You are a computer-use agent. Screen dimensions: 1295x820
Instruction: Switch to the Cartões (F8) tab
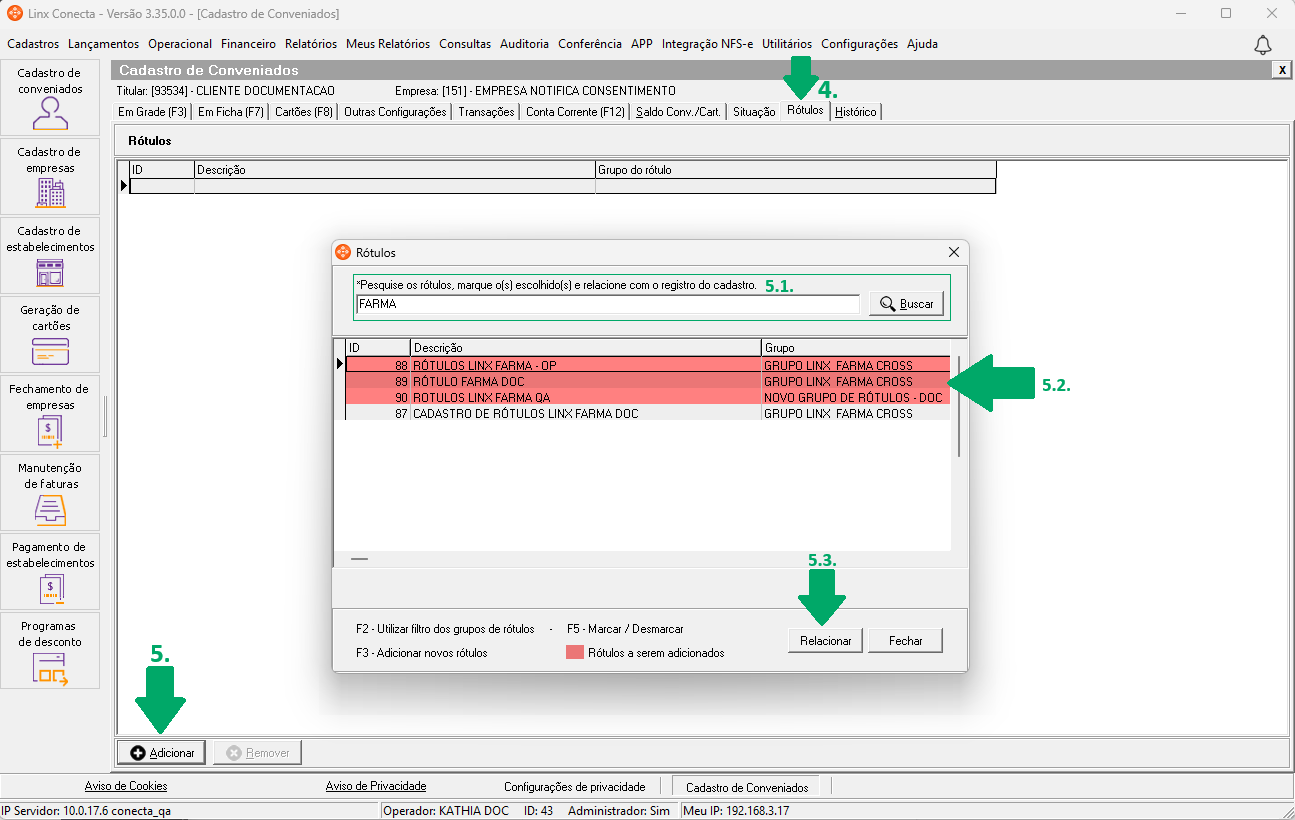point(304,112)
